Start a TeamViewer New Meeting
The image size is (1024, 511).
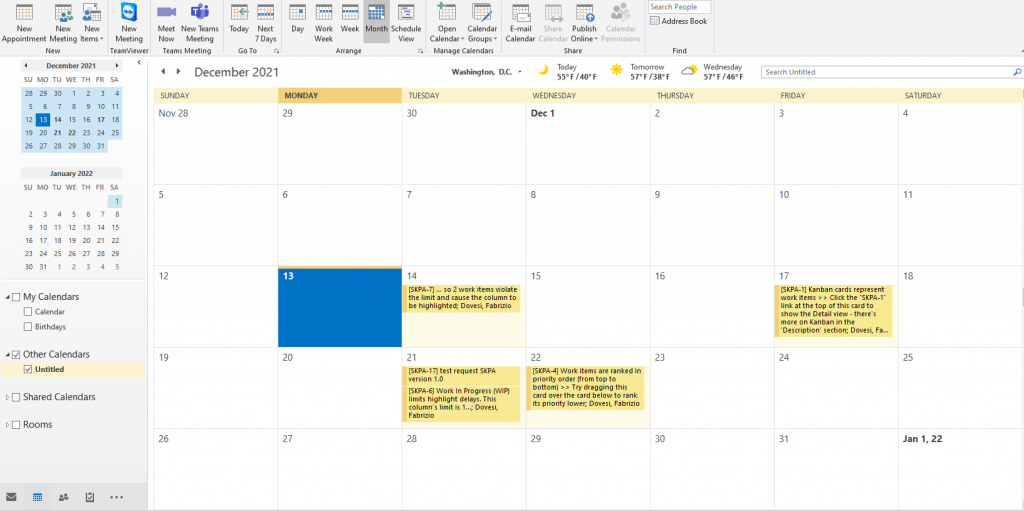(x=129, y=24)
